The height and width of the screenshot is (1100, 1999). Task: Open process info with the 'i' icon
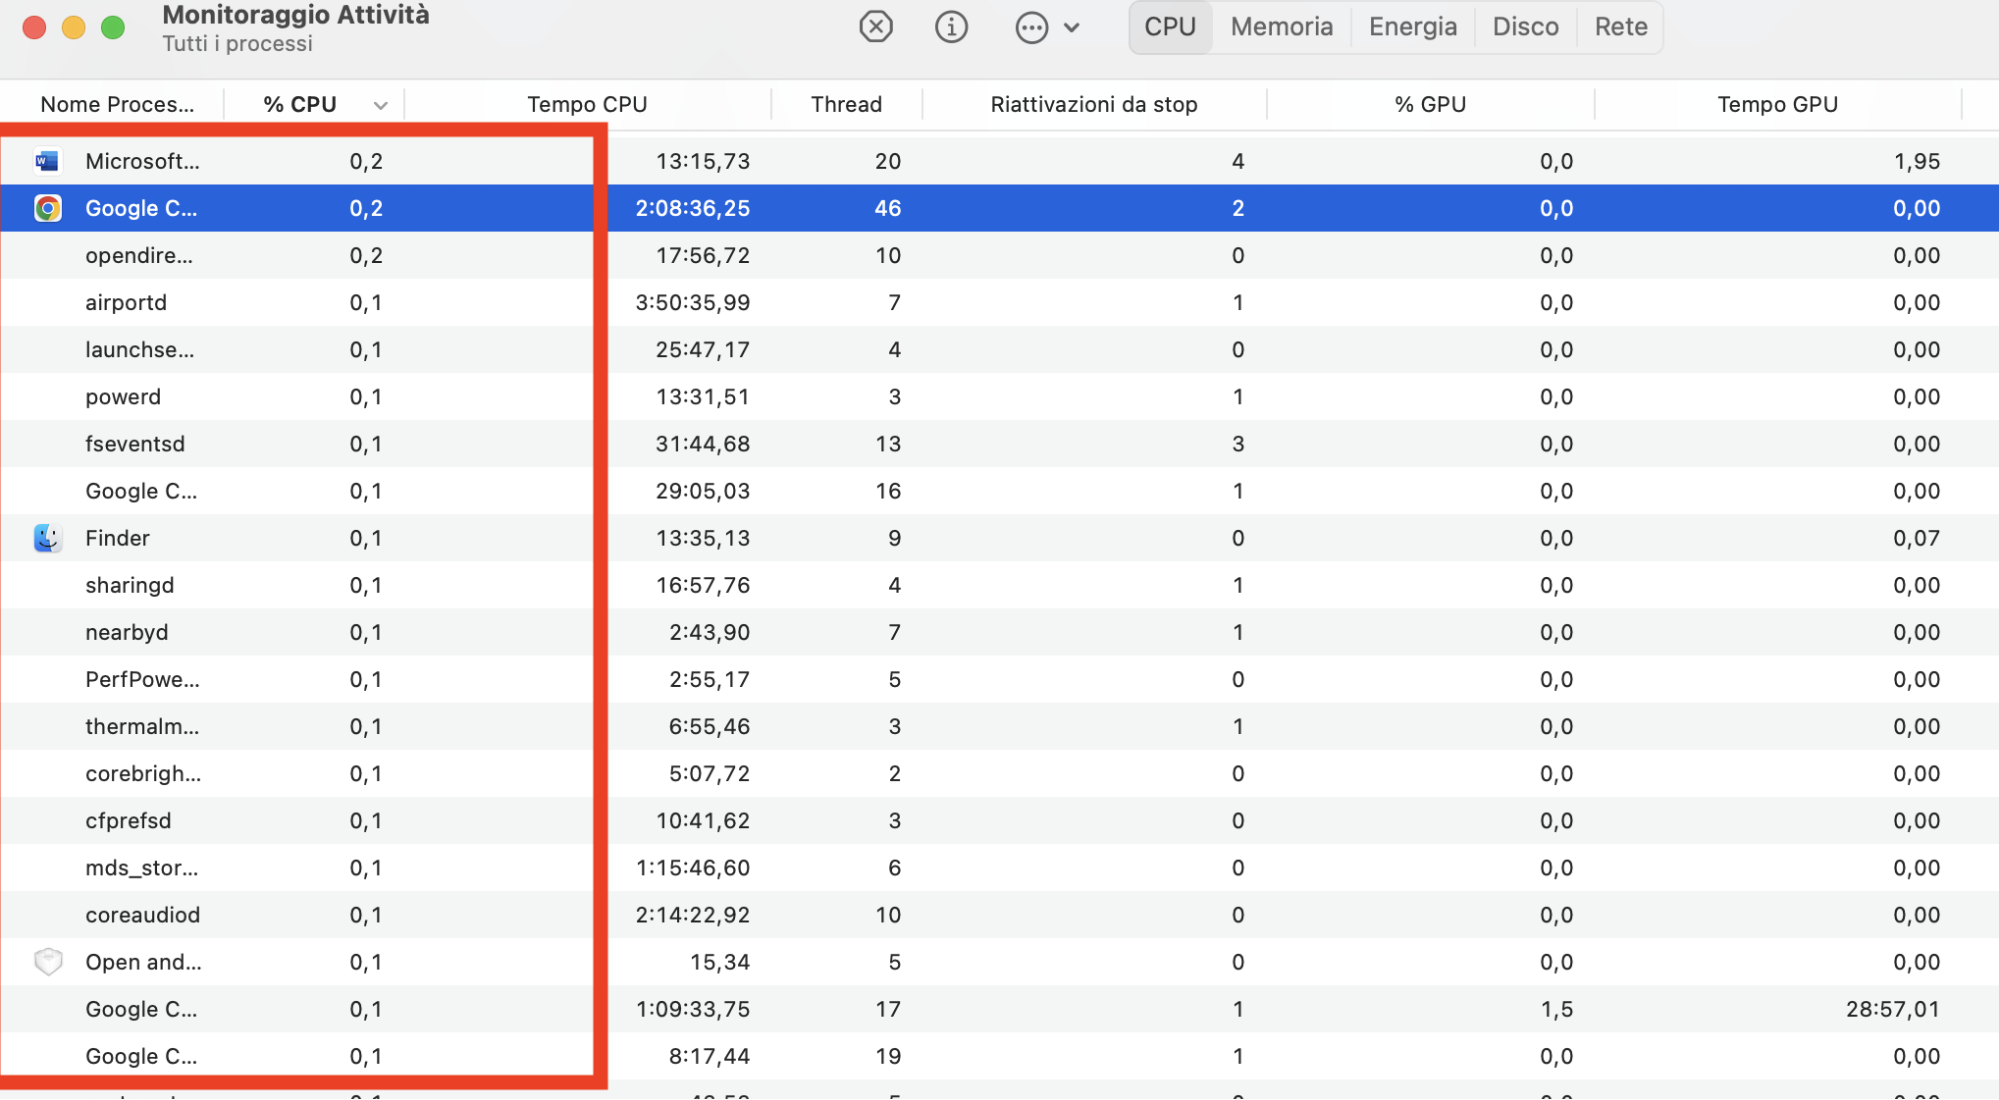coord(951,26)
